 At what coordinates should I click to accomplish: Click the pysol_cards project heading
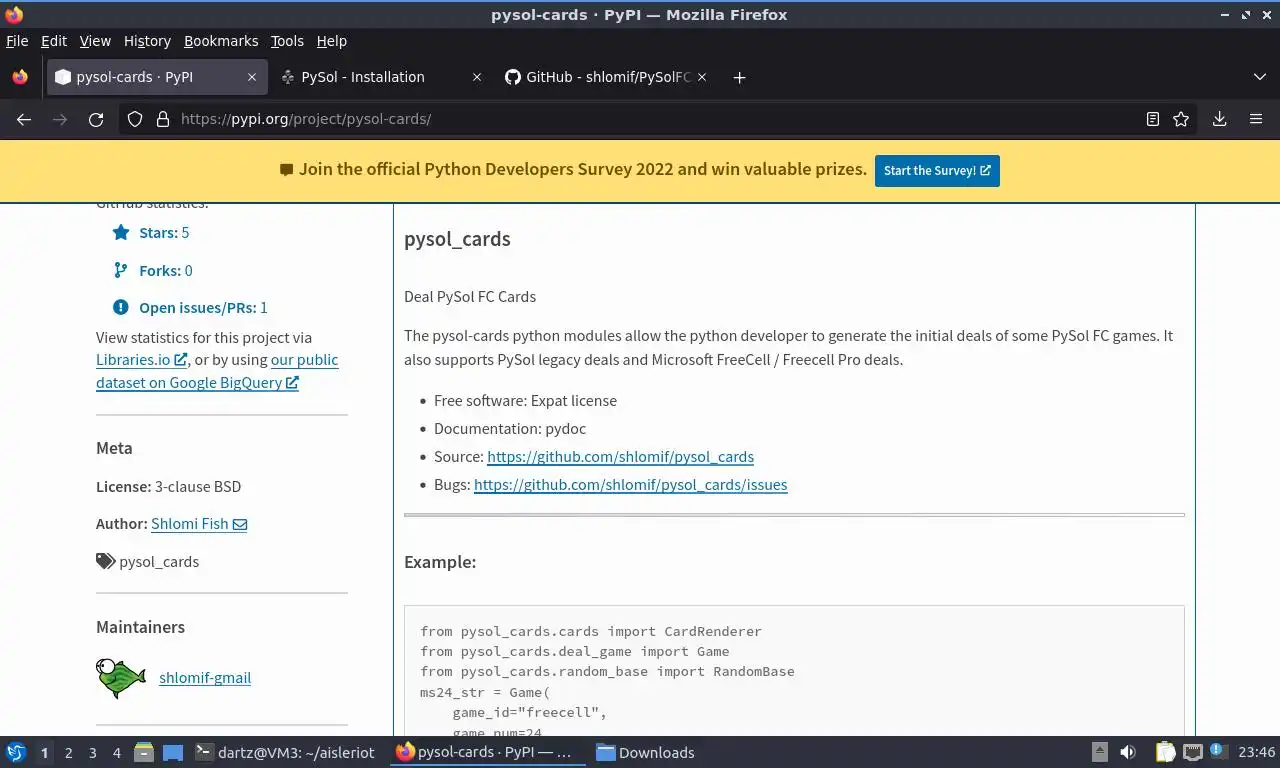pyautogui.click(x=457, y=239)
